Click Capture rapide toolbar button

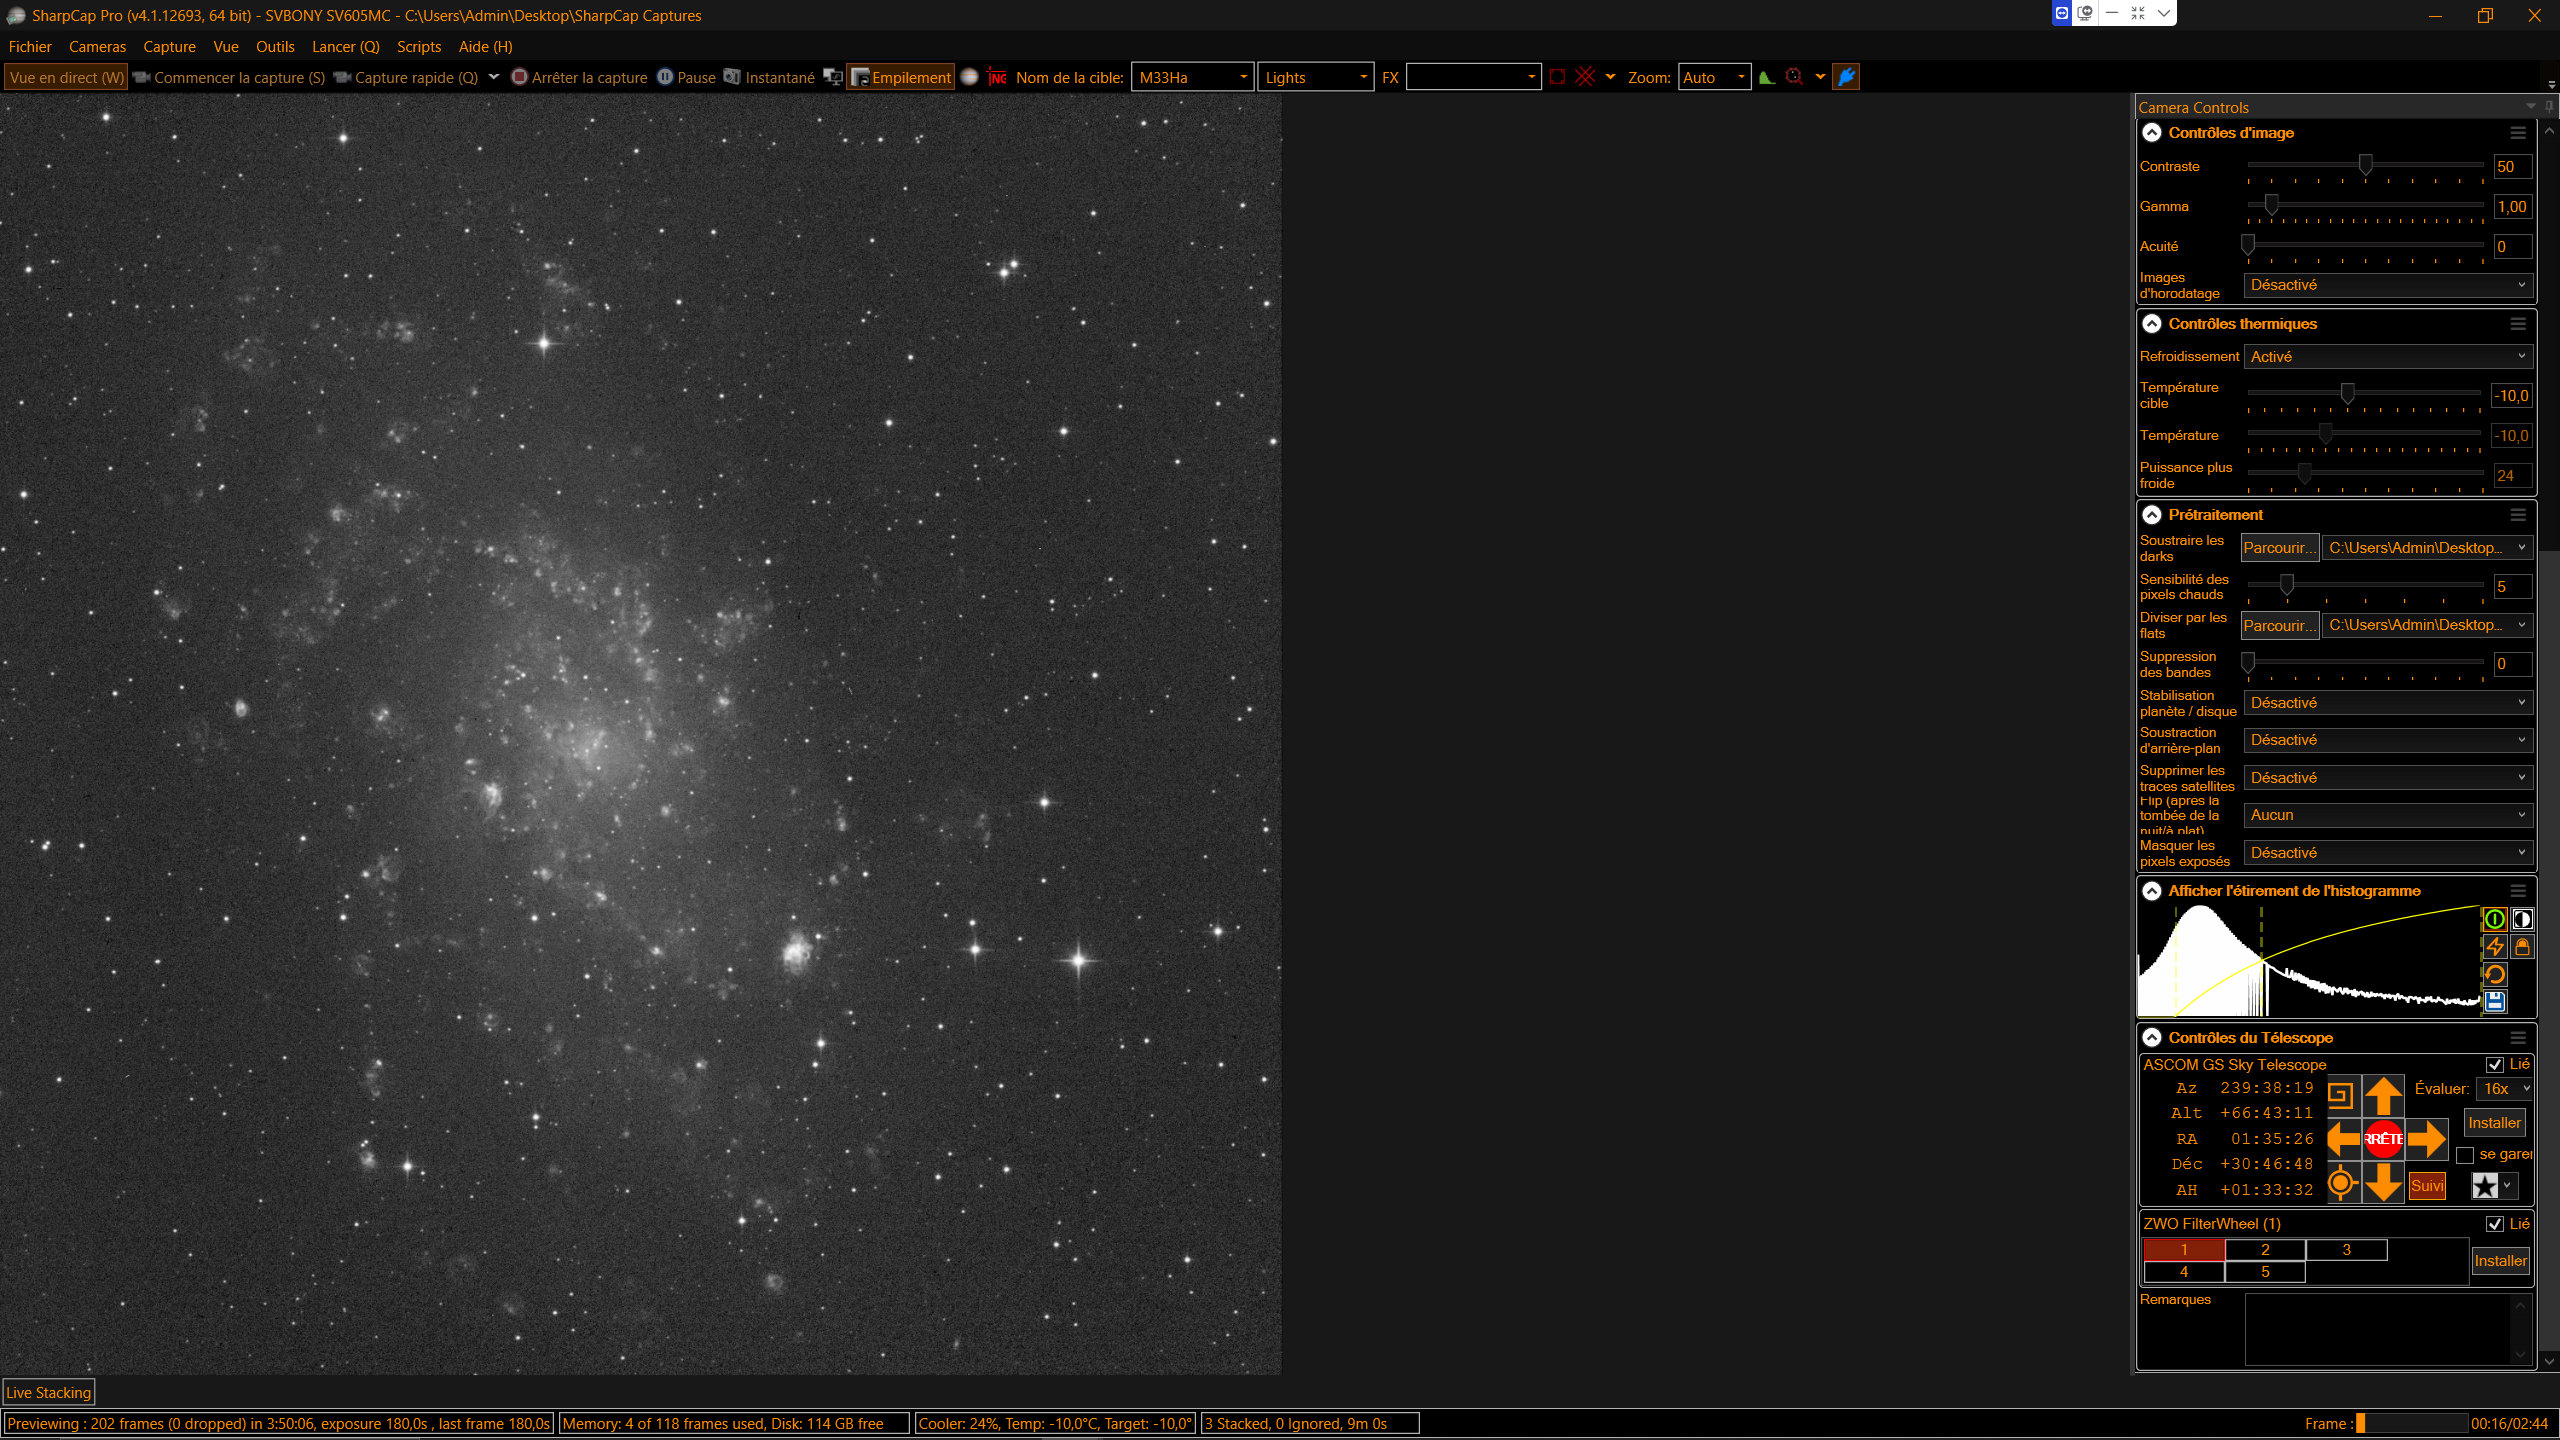point(406,77)
